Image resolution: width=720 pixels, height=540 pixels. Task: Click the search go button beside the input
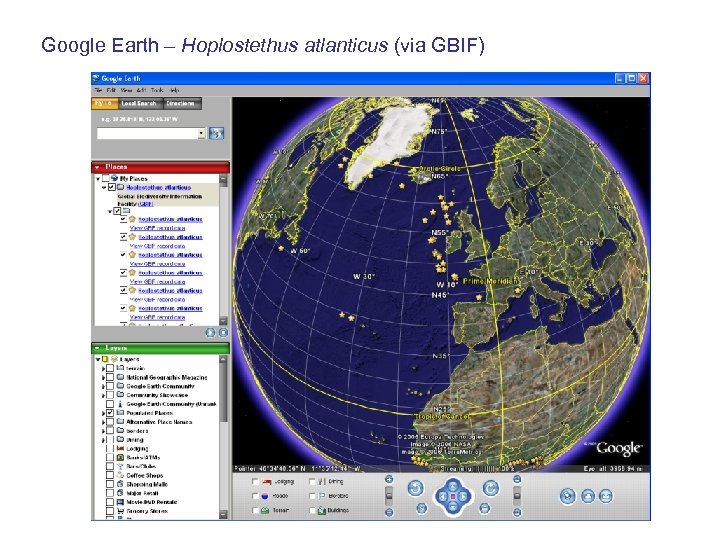pyautogui.click(x=216, y=133)
